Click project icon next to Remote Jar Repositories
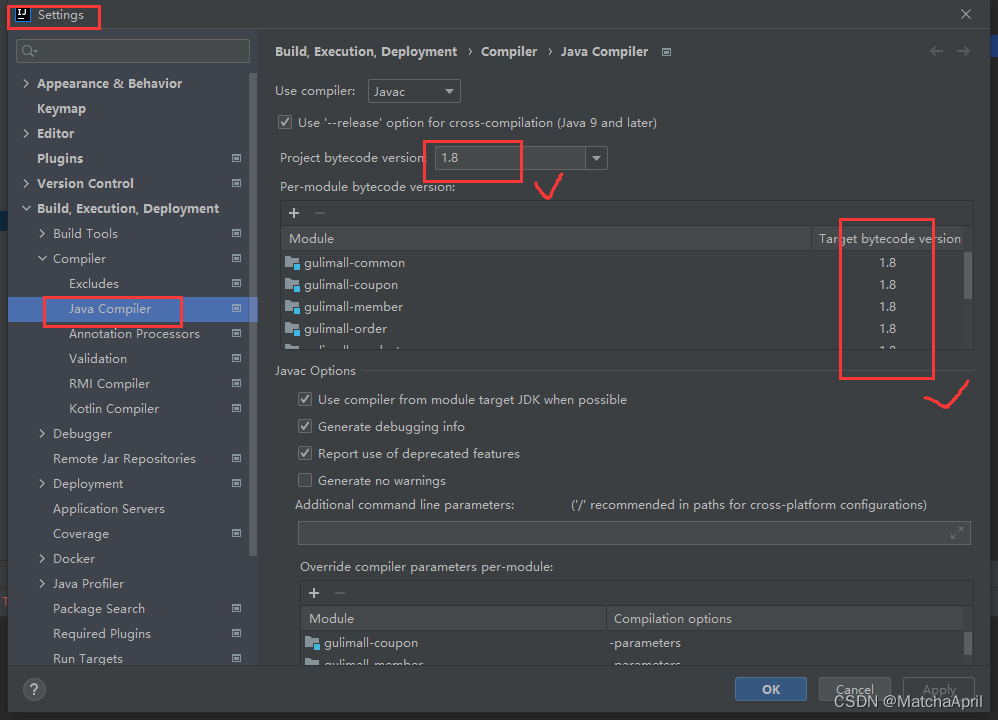The width and height of the screenshot is (998, 720). pyautogui.click(x=236, y=458)
